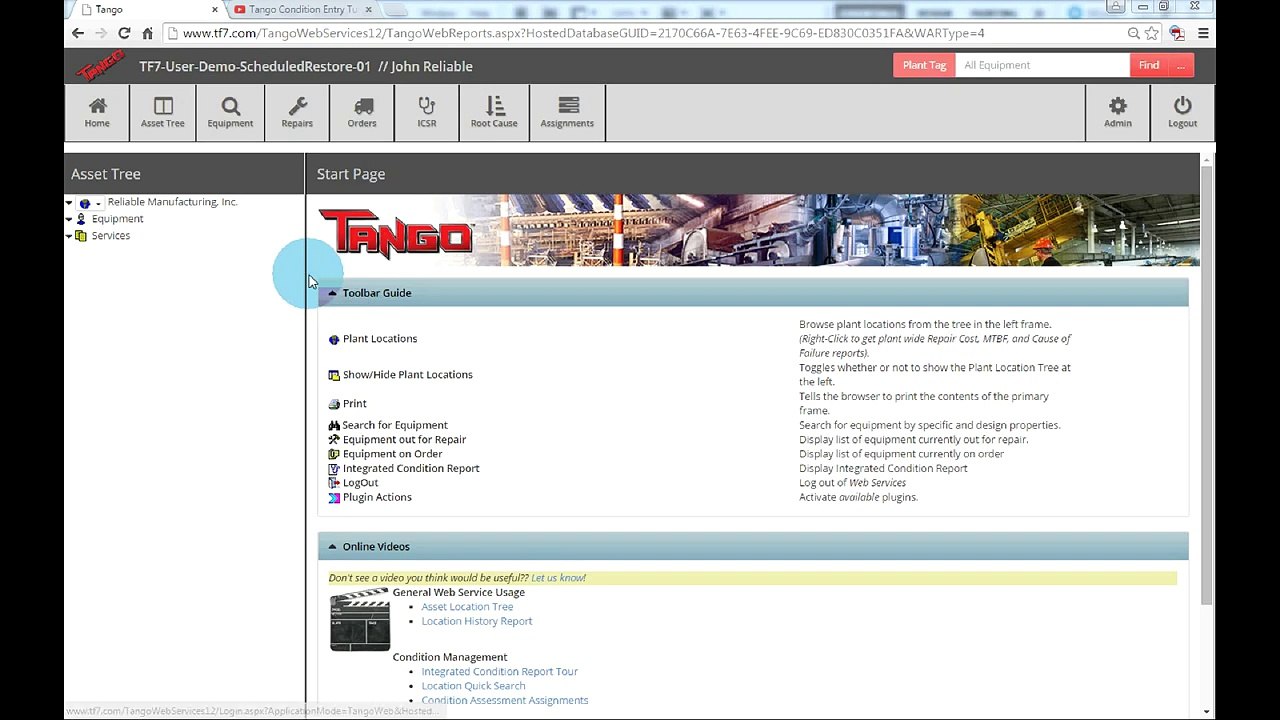This screenshot has width=1280, height=720.
Task: Click the Asset Tree panel title
Action: [106, 174]
